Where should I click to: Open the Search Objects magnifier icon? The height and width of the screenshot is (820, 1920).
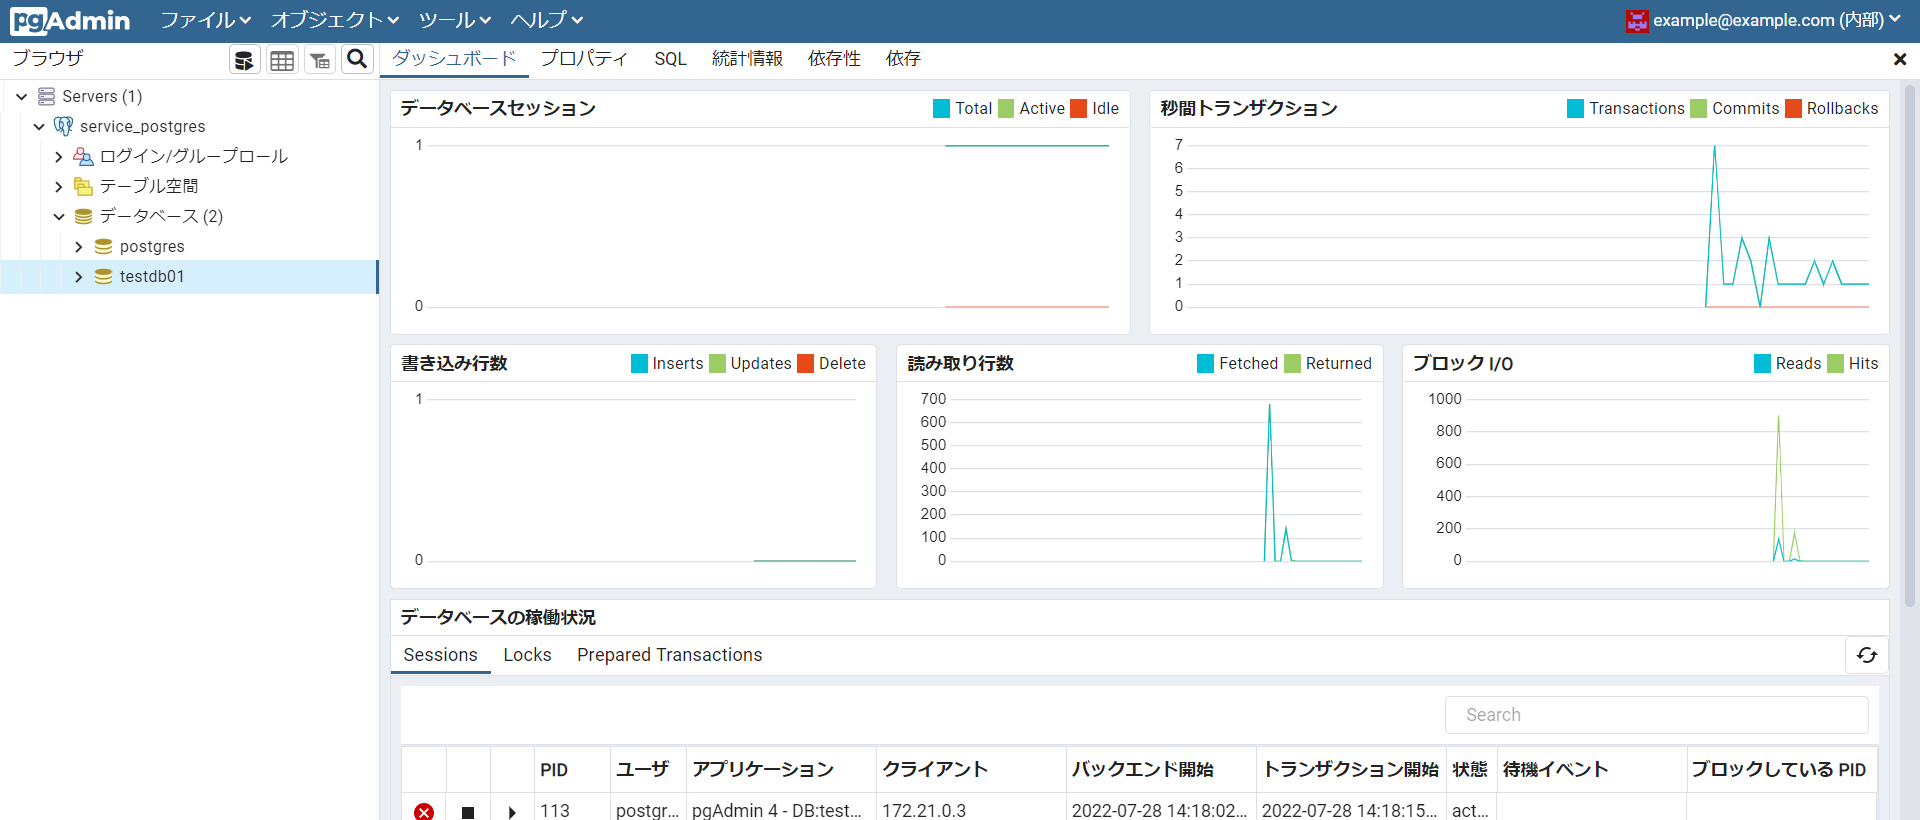pyautogui.click(x=357, y=60)
